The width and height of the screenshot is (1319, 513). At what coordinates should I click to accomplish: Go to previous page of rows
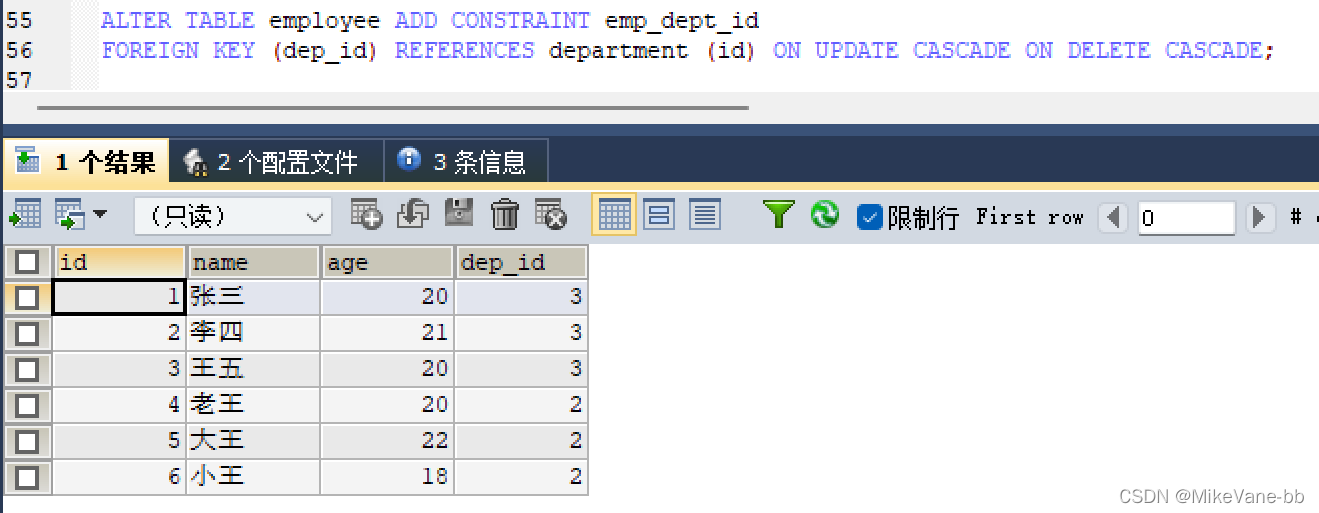tap(1114, 217)
